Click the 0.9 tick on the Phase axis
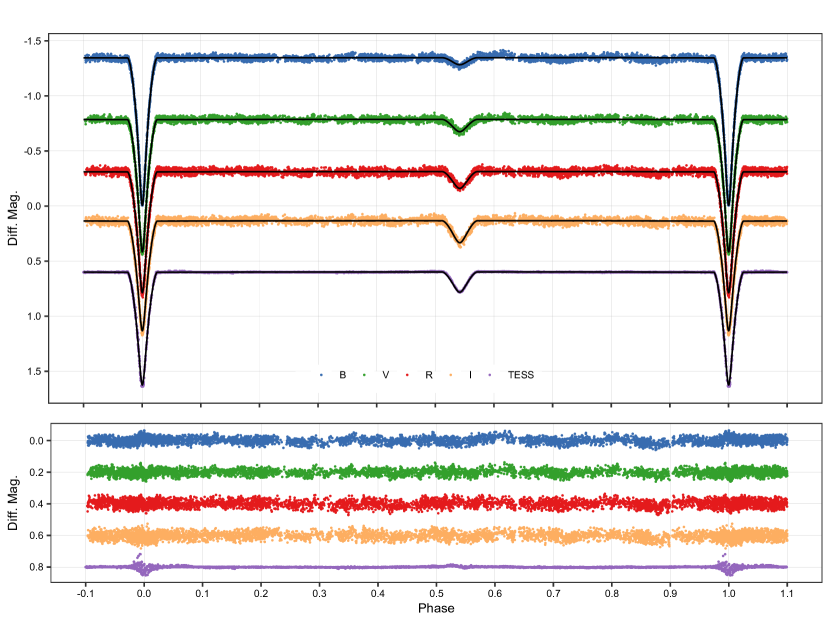This screenshot has height=623, width=830. pyautogui.click(x=670, y=593)
